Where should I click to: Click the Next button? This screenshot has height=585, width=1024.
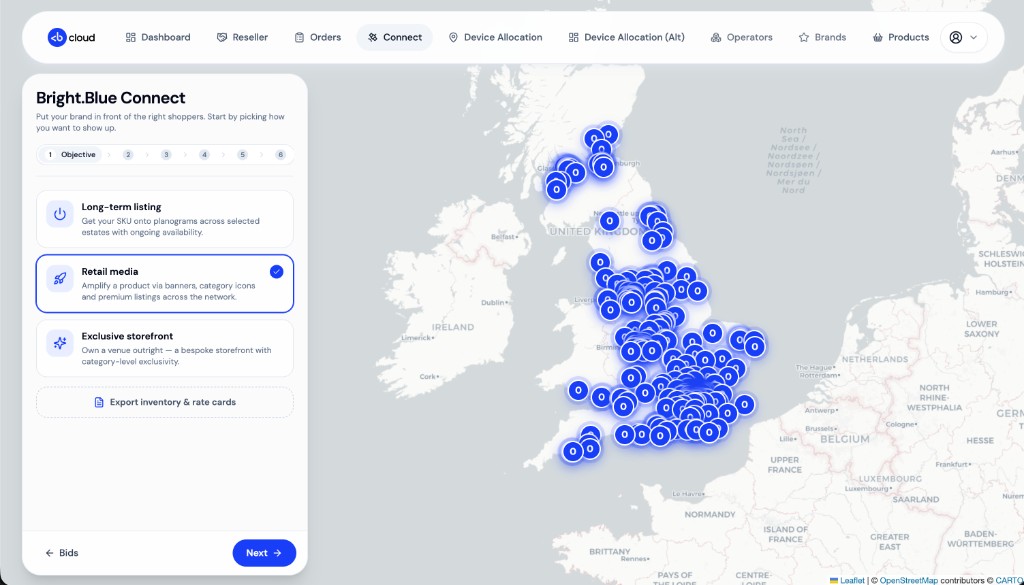[x=264, y=553]
